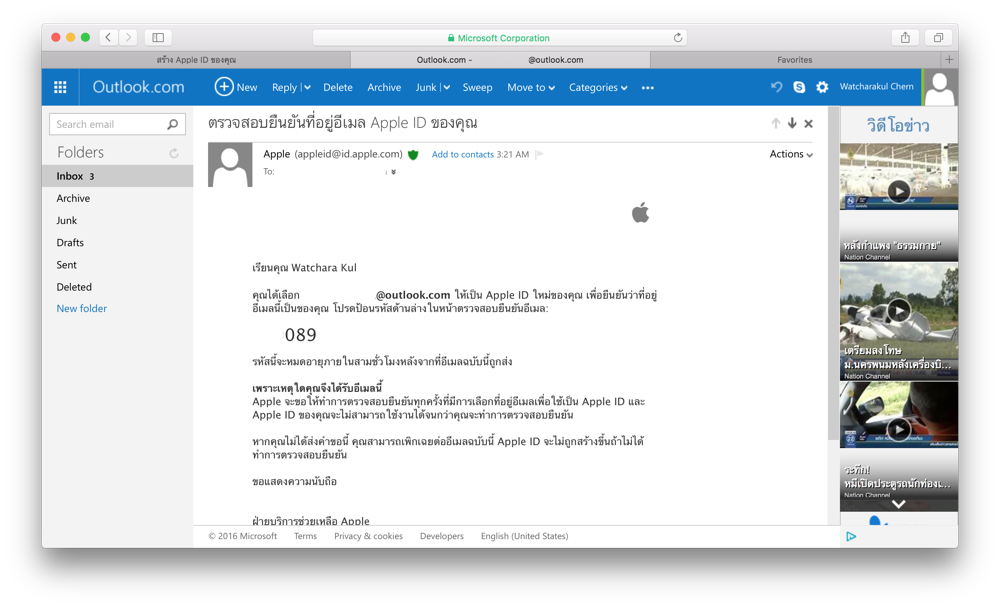Switch to the Favorites tab

click(x=794, y=60)
